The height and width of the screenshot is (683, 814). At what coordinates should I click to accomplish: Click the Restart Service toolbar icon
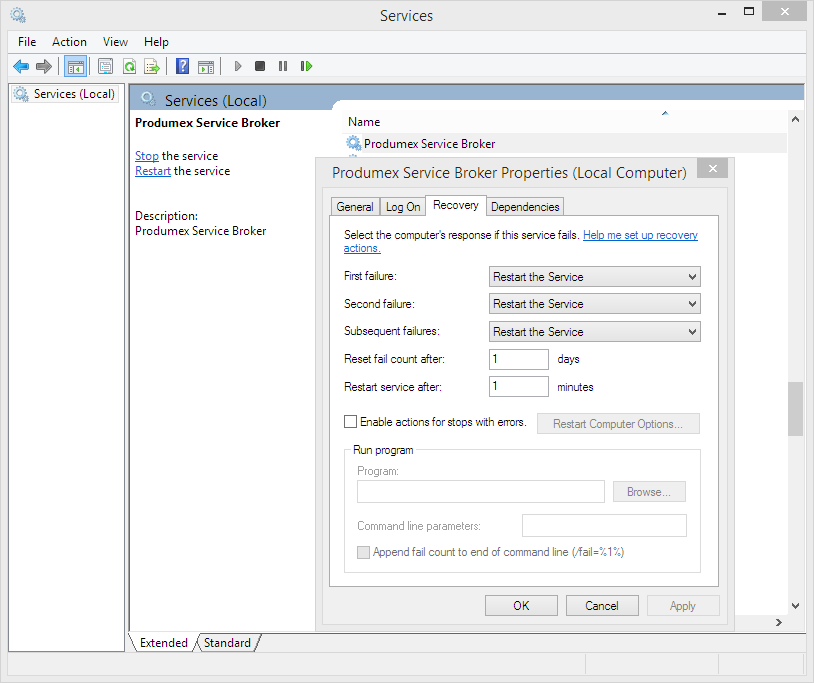pos(306,66)
